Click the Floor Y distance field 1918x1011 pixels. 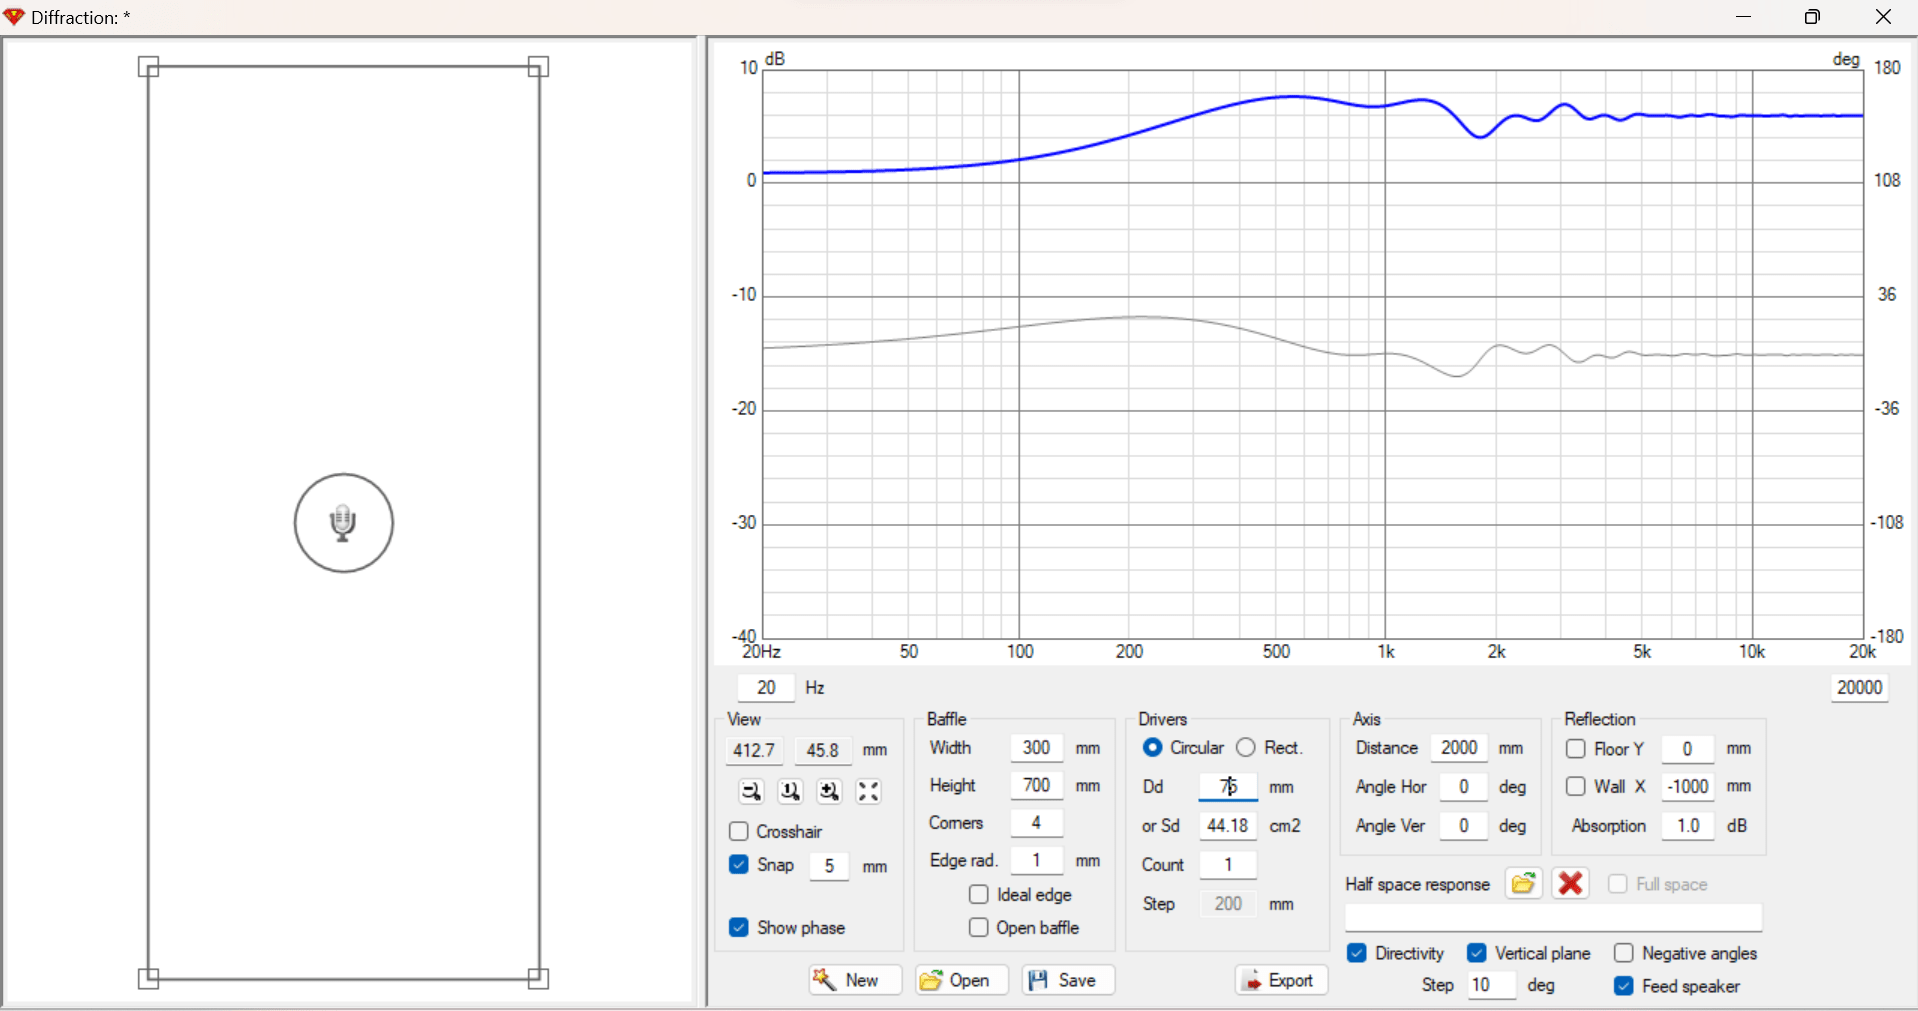(1688, 749)
